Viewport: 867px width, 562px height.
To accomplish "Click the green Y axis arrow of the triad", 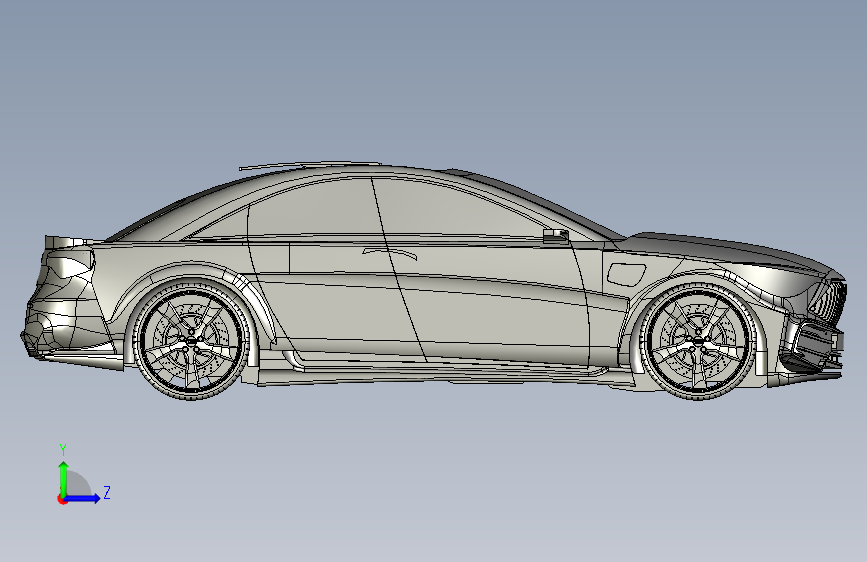I will point(64,478).
